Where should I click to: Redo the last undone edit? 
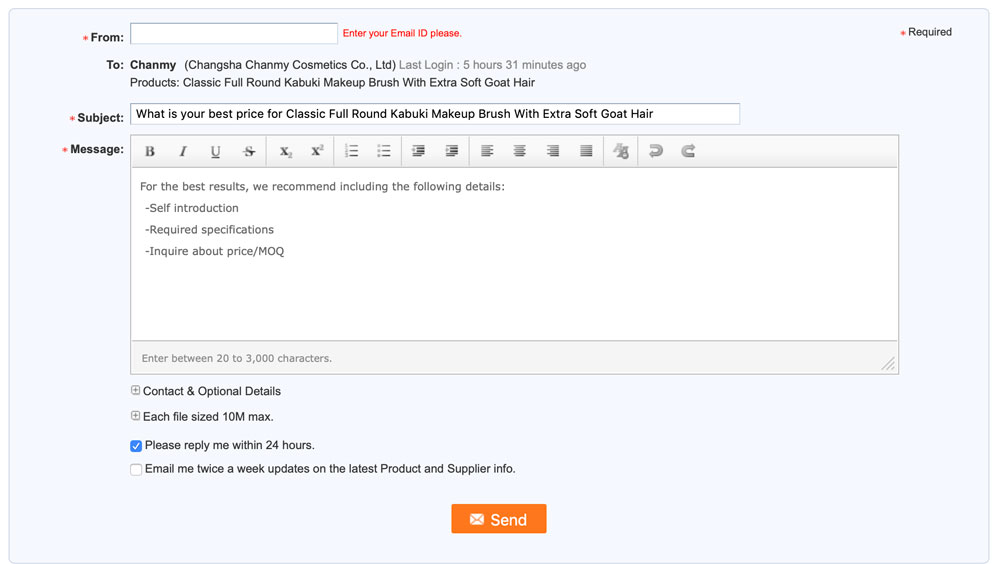pos(688,152)
